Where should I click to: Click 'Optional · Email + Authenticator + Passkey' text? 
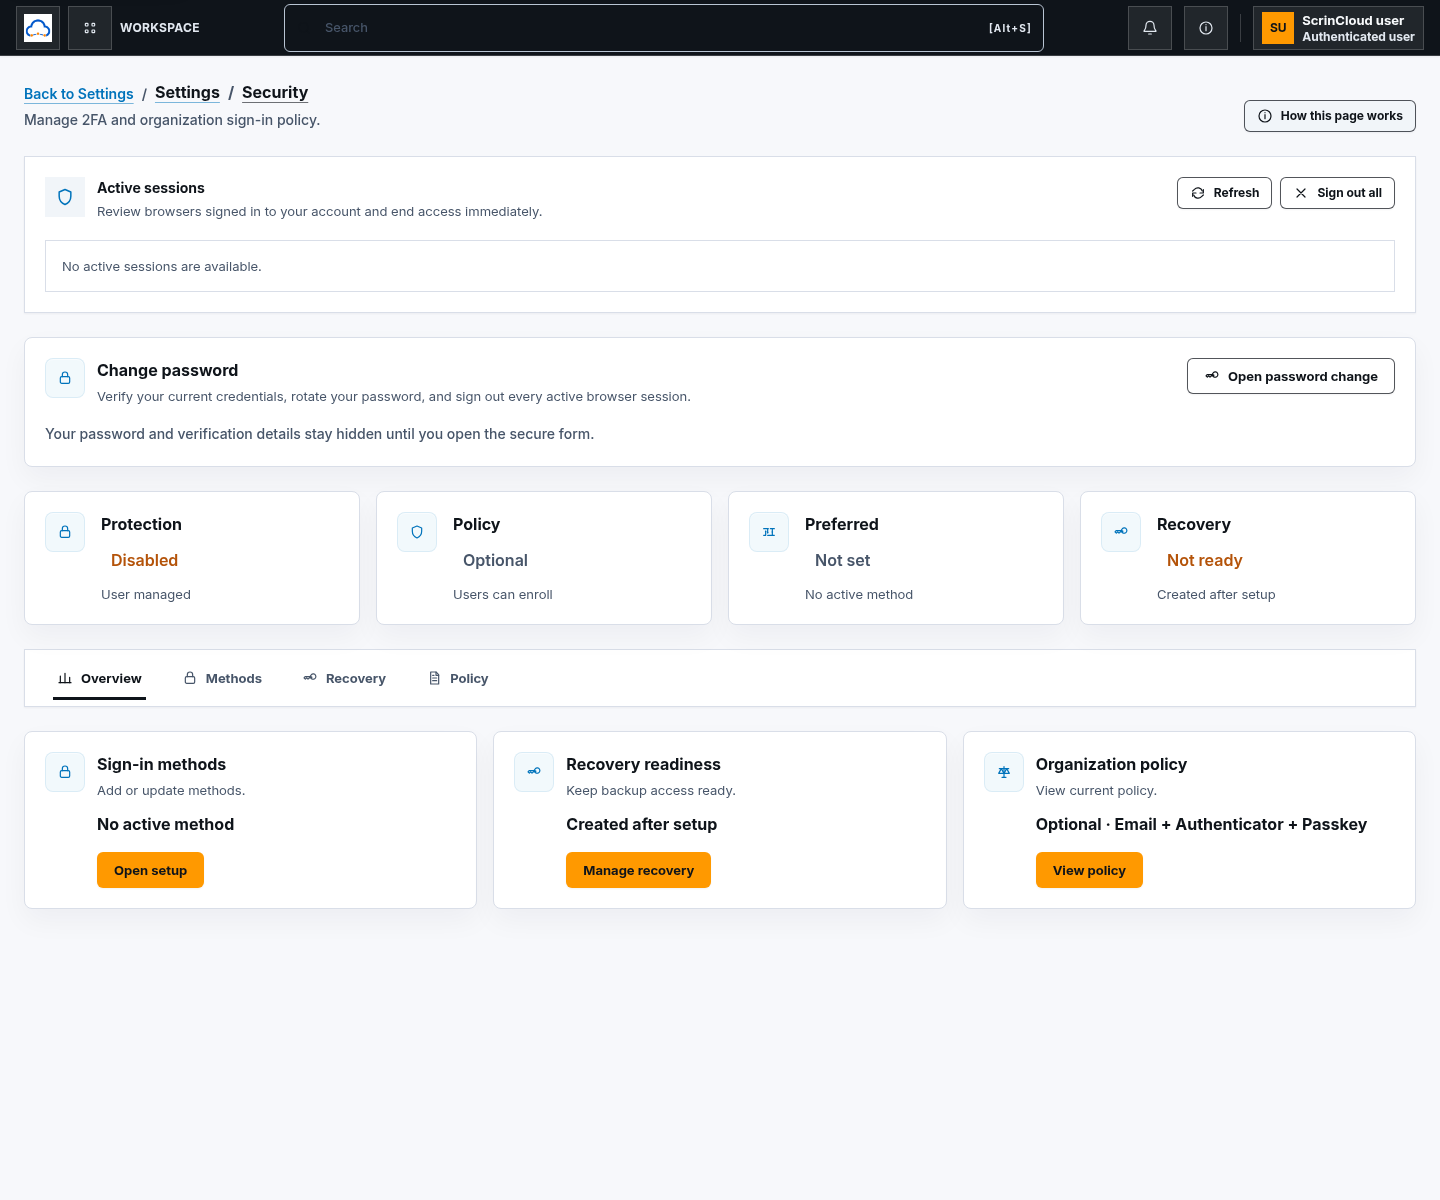(x=1201, y=824)
